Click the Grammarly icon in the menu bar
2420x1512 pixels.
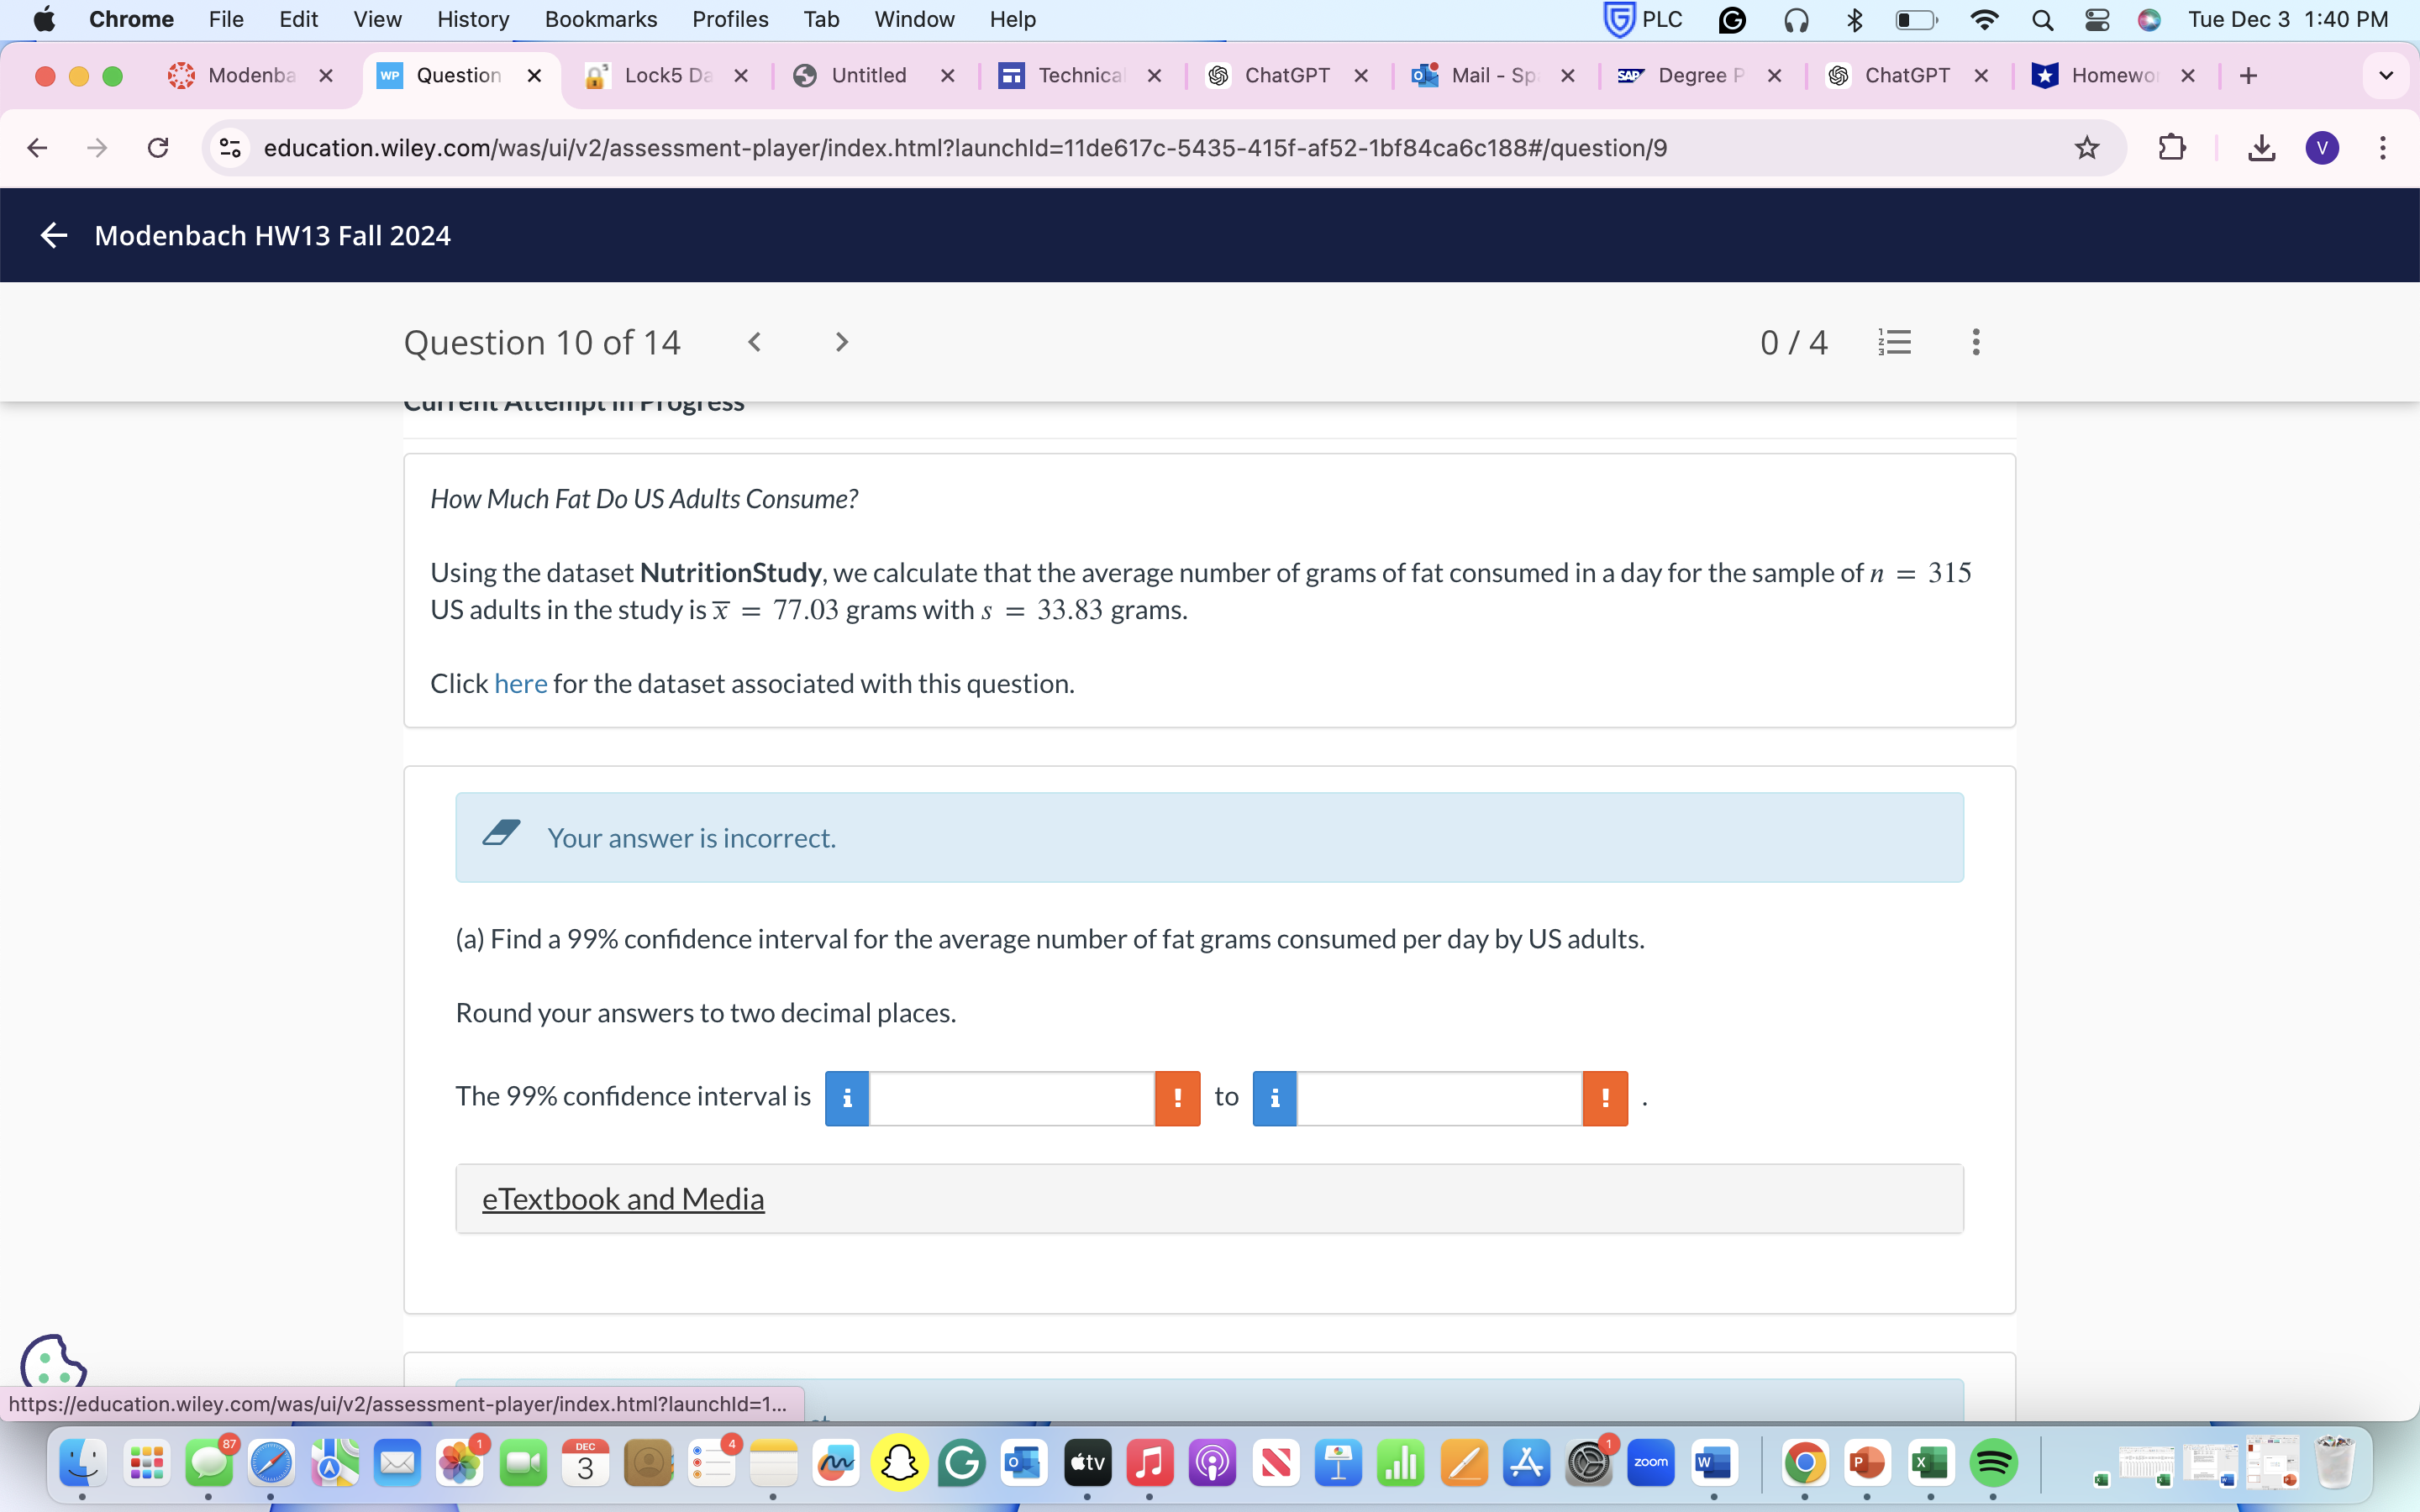(1732, 19)
